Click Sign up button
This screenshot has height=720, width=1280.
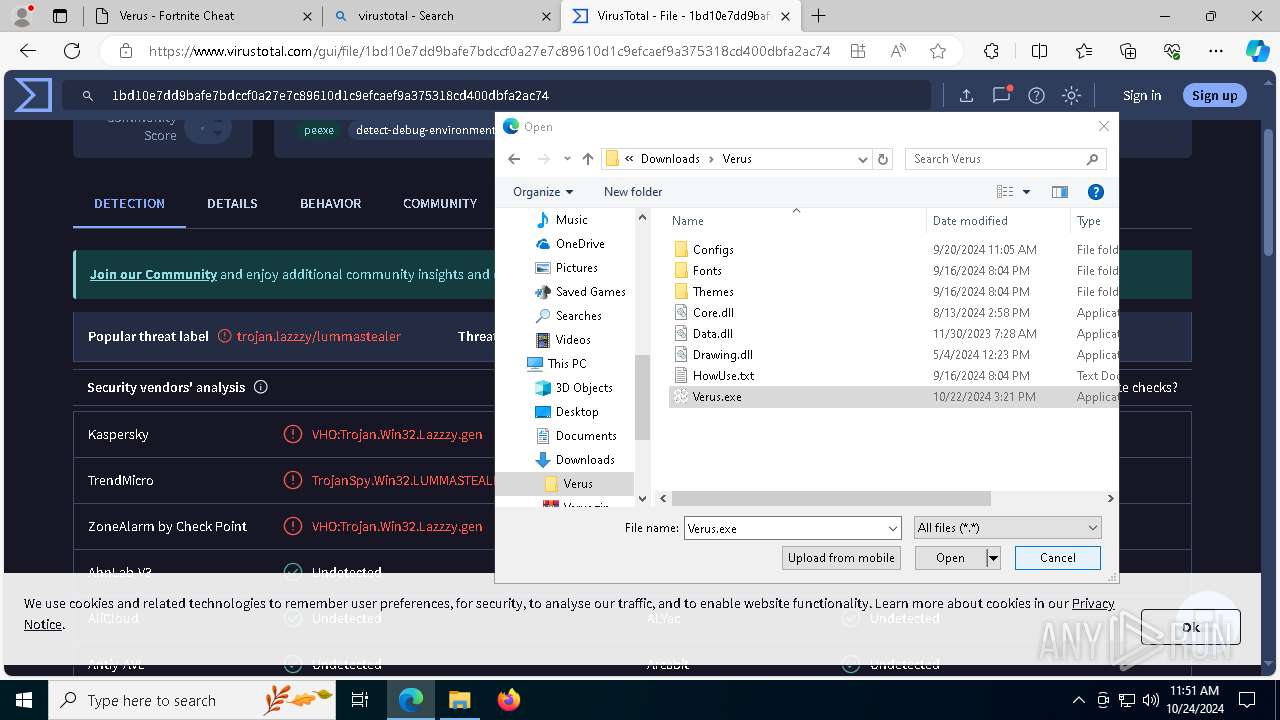click(x=1215, y=95)
